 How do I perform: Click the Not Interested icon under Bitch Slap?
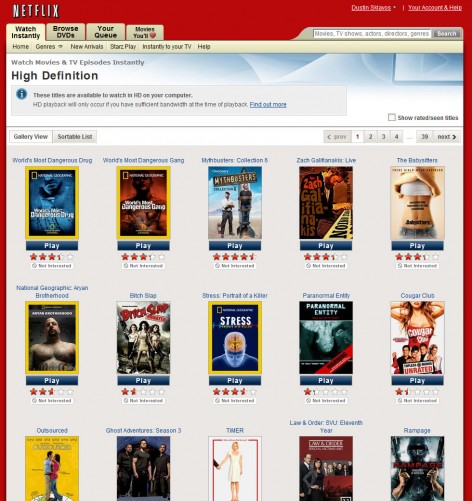[x=126, y=401]
